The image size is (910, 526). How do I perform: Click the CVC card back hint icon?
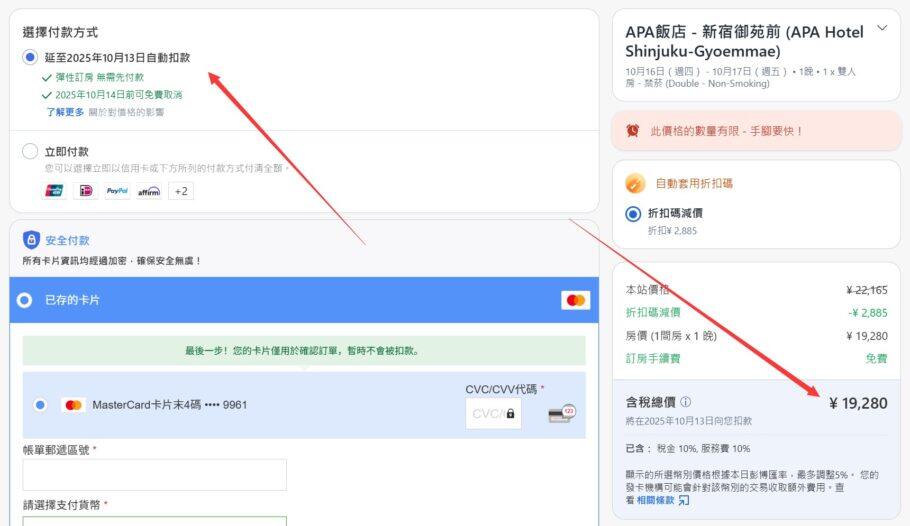(561, 413)
